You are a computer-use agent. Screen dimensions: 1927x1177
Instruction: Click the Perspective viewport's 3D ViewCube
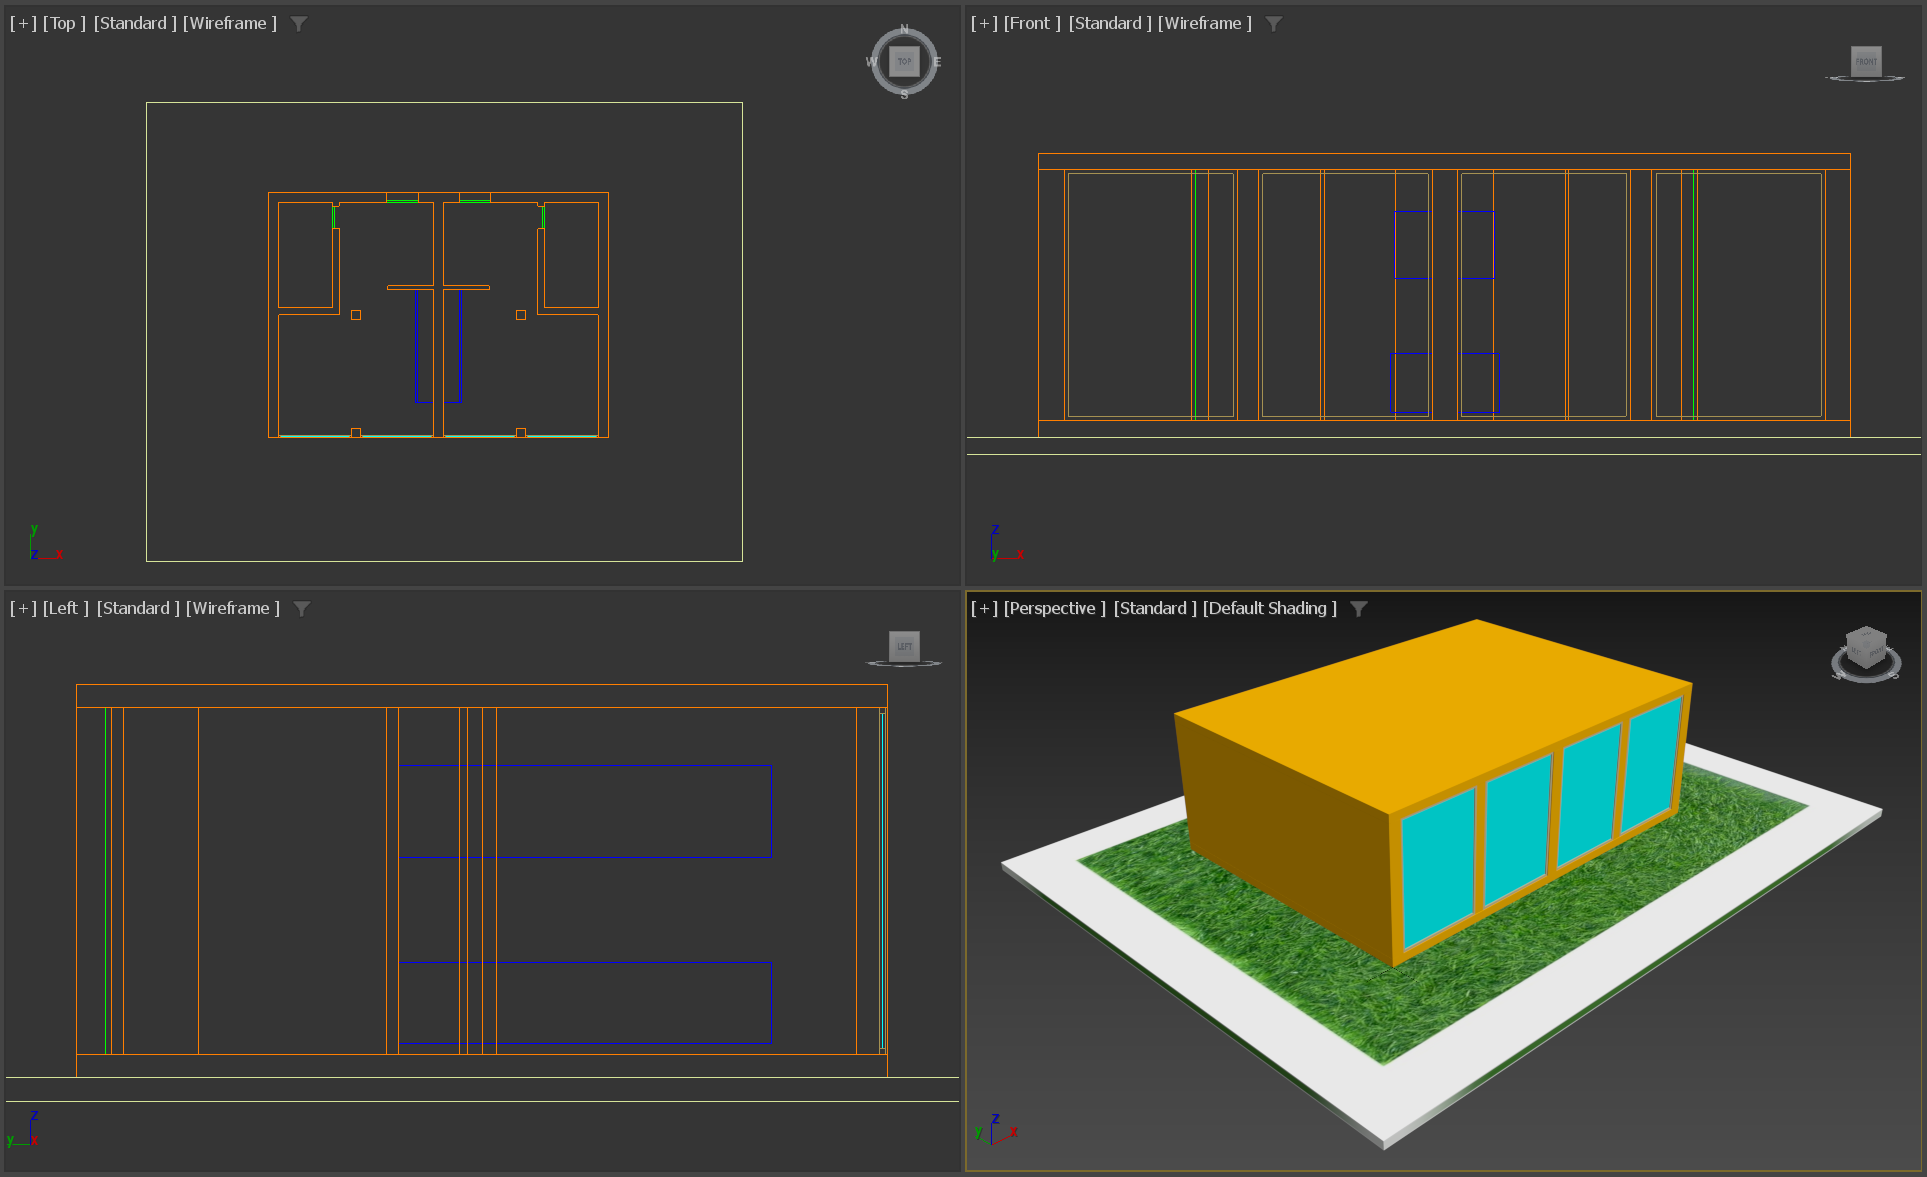1866,649
